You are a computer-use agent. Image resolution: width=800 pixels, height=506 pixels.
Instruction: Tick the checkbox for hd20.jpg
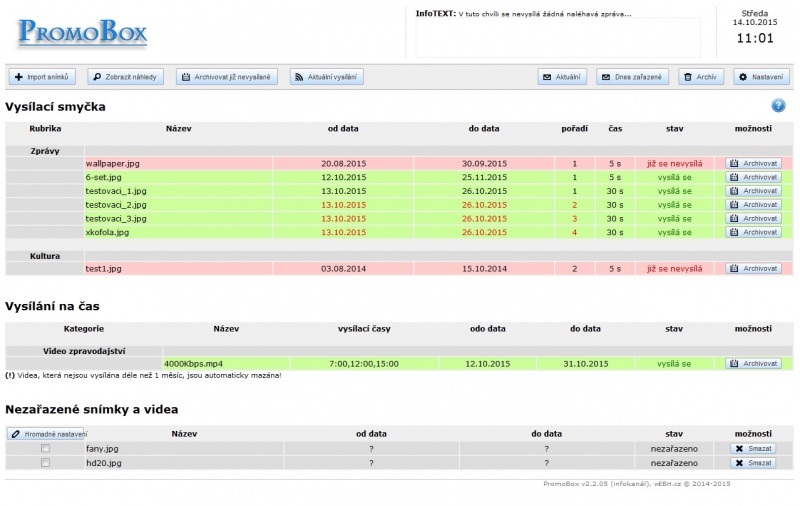tap(45, 463)
